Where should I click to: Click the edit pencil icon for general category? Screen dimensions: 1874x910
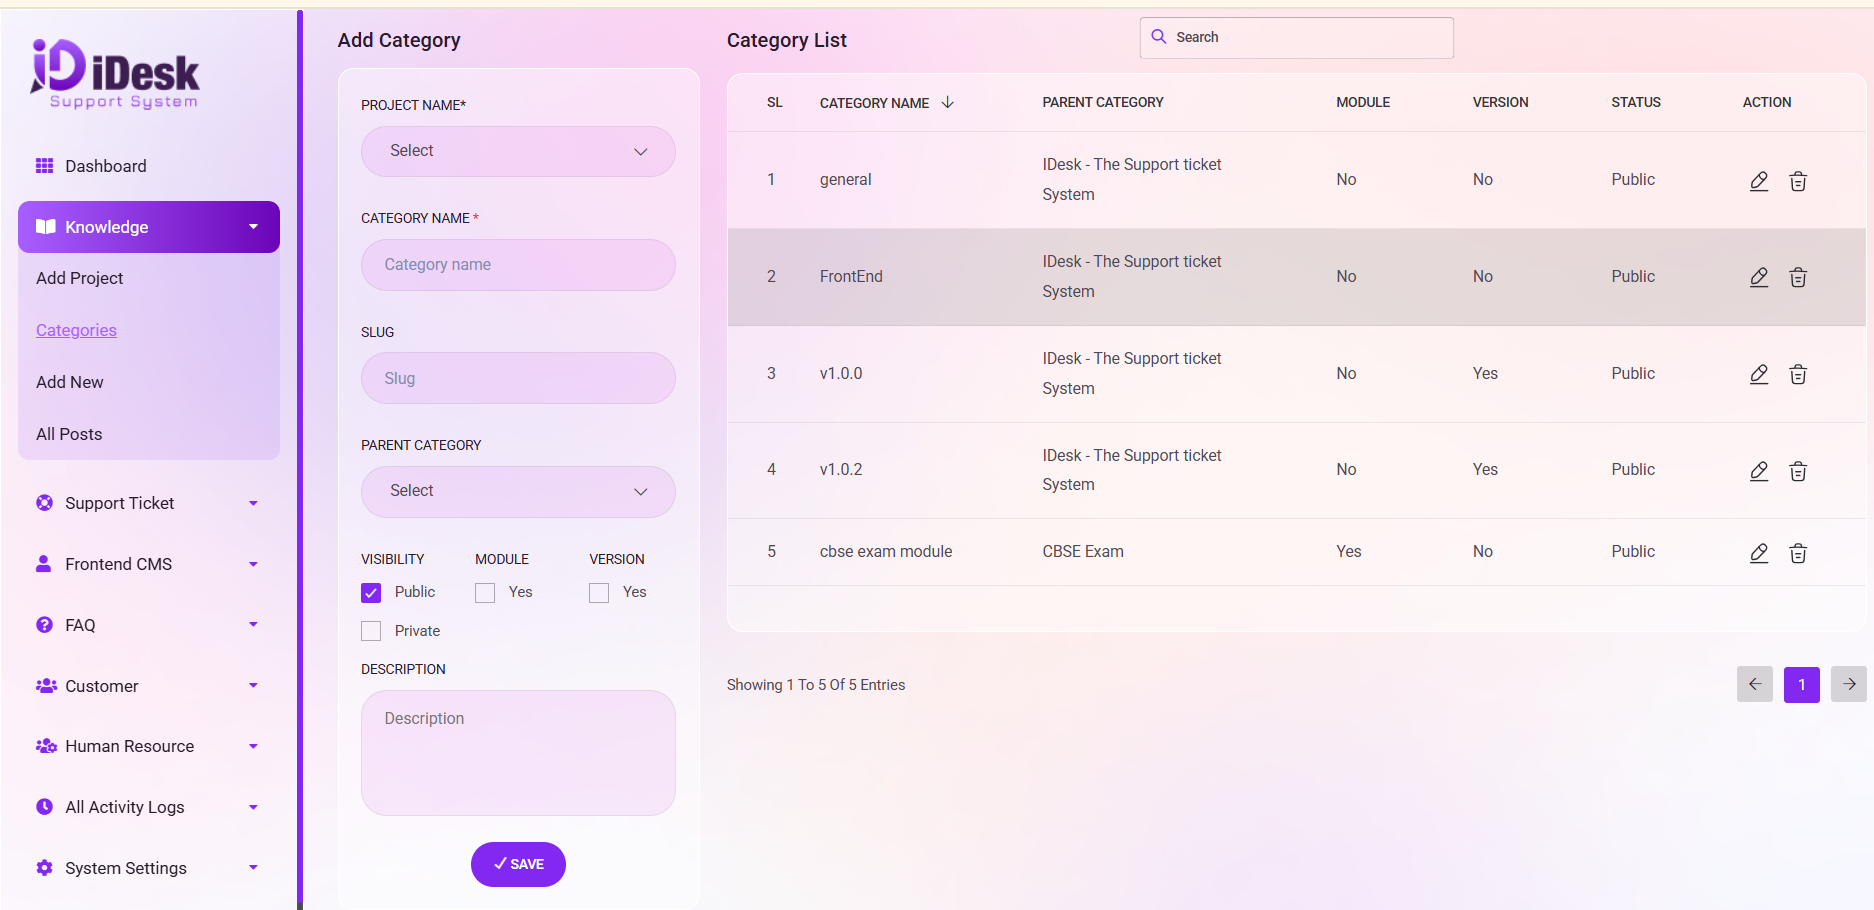[x=1758, y=181]
